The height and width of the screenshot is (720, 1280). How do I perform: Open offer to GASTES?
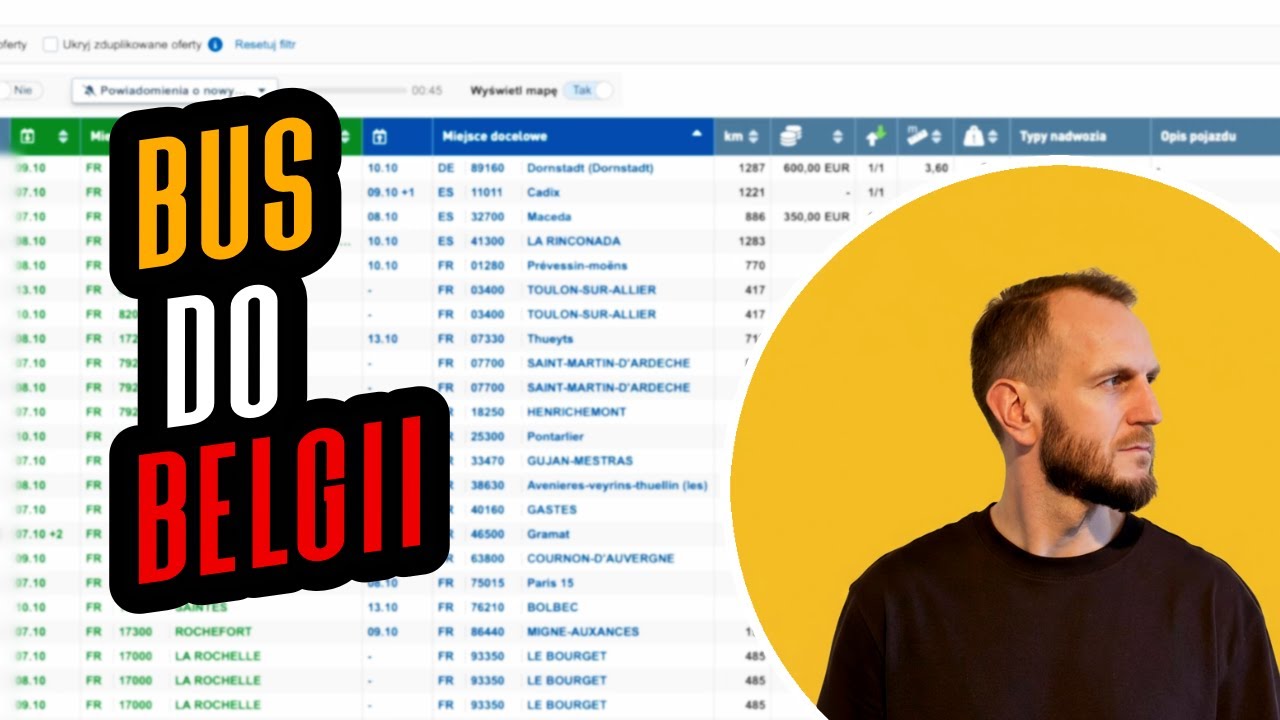pos(552,510)
